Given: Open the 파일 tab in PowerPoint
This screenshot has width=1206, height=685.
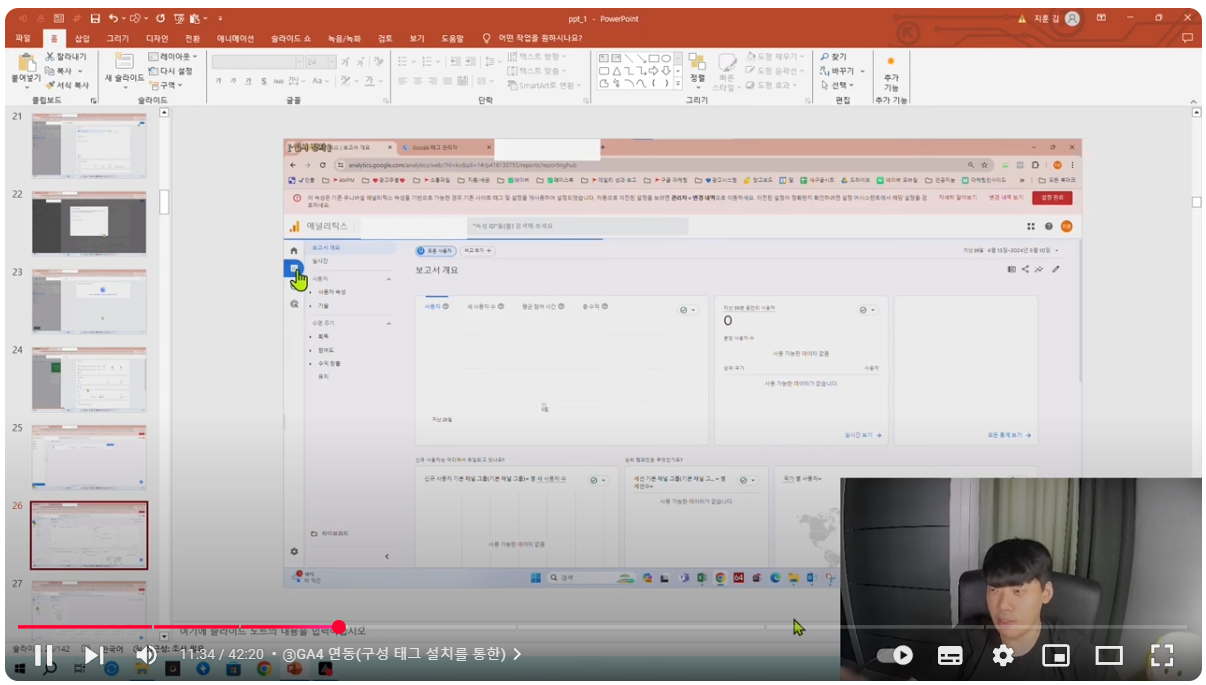Looking at the screenshot, I should pyautogui.click(x=23, y=38).
